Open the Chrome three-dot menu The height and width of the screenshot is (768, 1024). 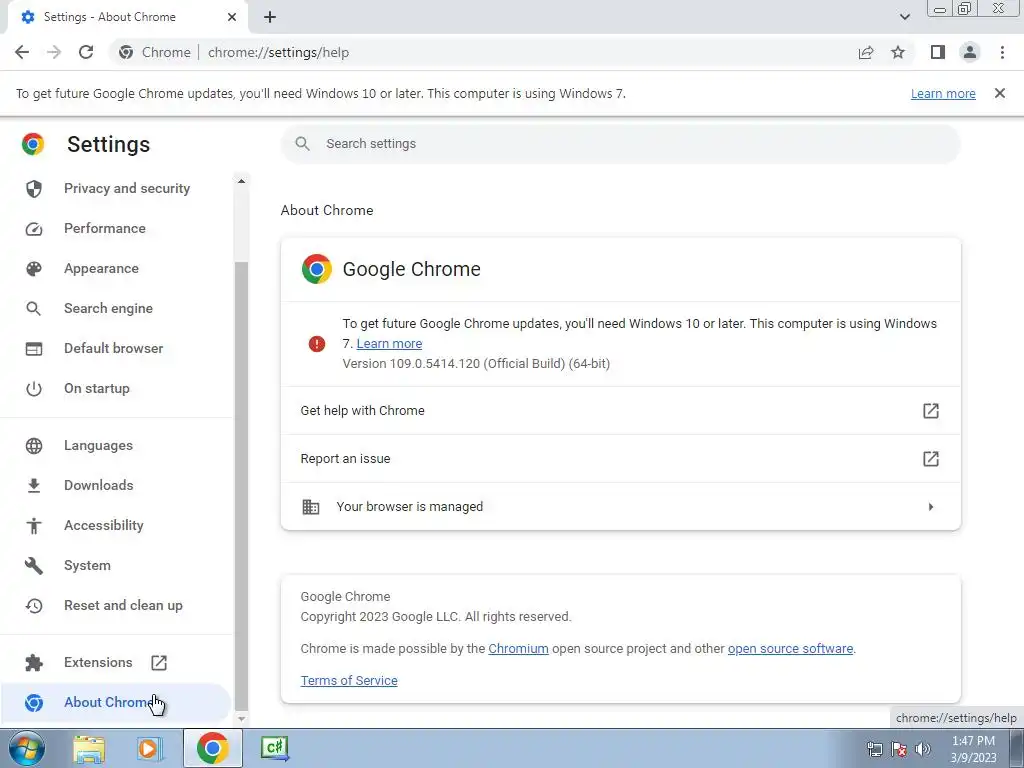click(1002, 52)
